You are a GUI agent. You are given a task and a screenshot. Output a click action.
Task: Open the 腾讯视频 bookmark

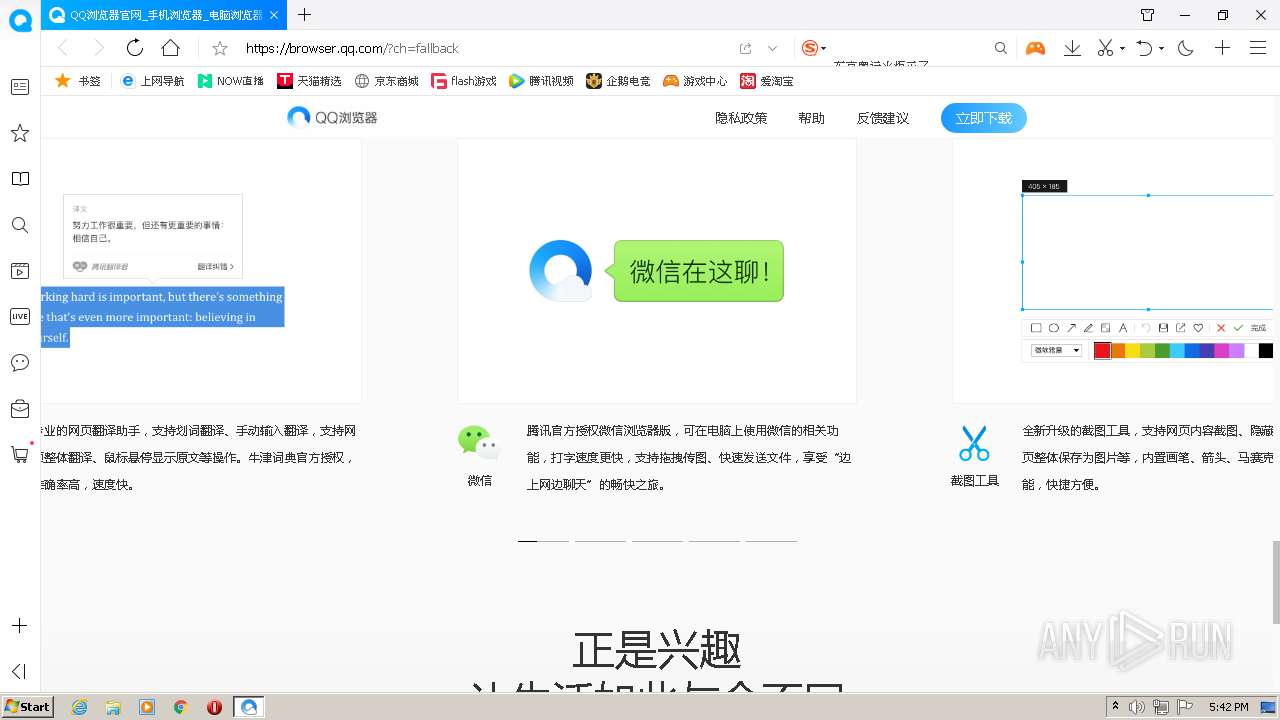[x=541, y=81]
